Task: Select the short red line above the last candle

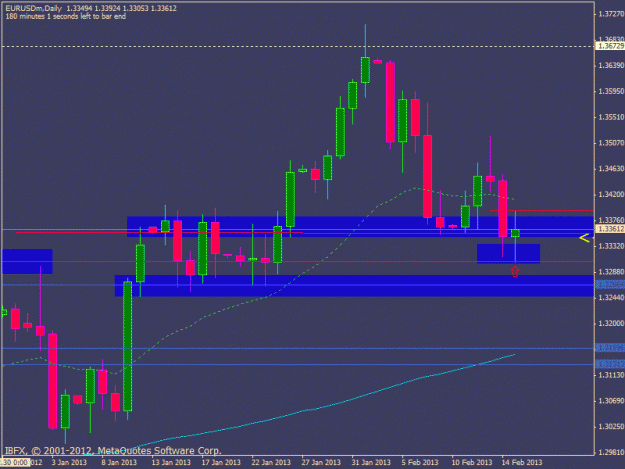Action: [x=542, y=210]
